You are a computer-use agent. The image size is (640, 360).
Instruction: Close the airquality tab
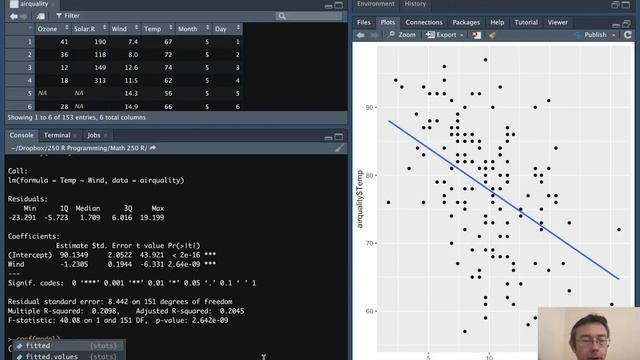tap(53, 4)
